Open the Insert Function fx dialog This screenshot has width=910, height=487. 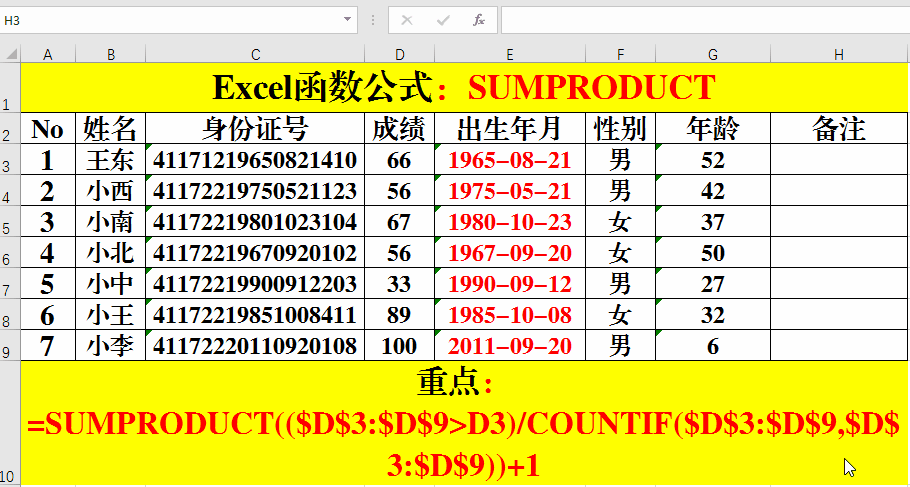(x=479, y=21)
